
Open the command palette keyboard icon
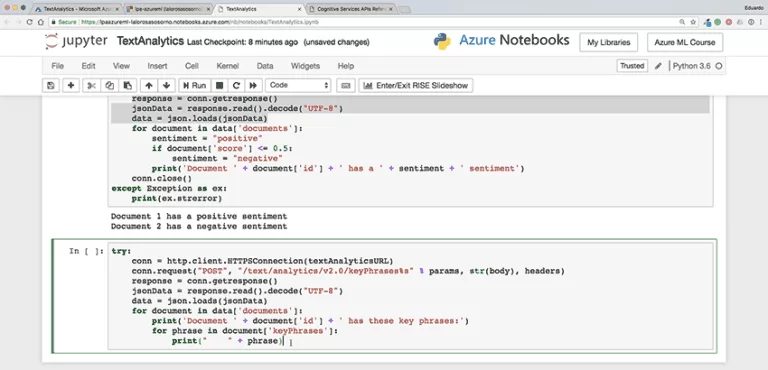point(346,85)
